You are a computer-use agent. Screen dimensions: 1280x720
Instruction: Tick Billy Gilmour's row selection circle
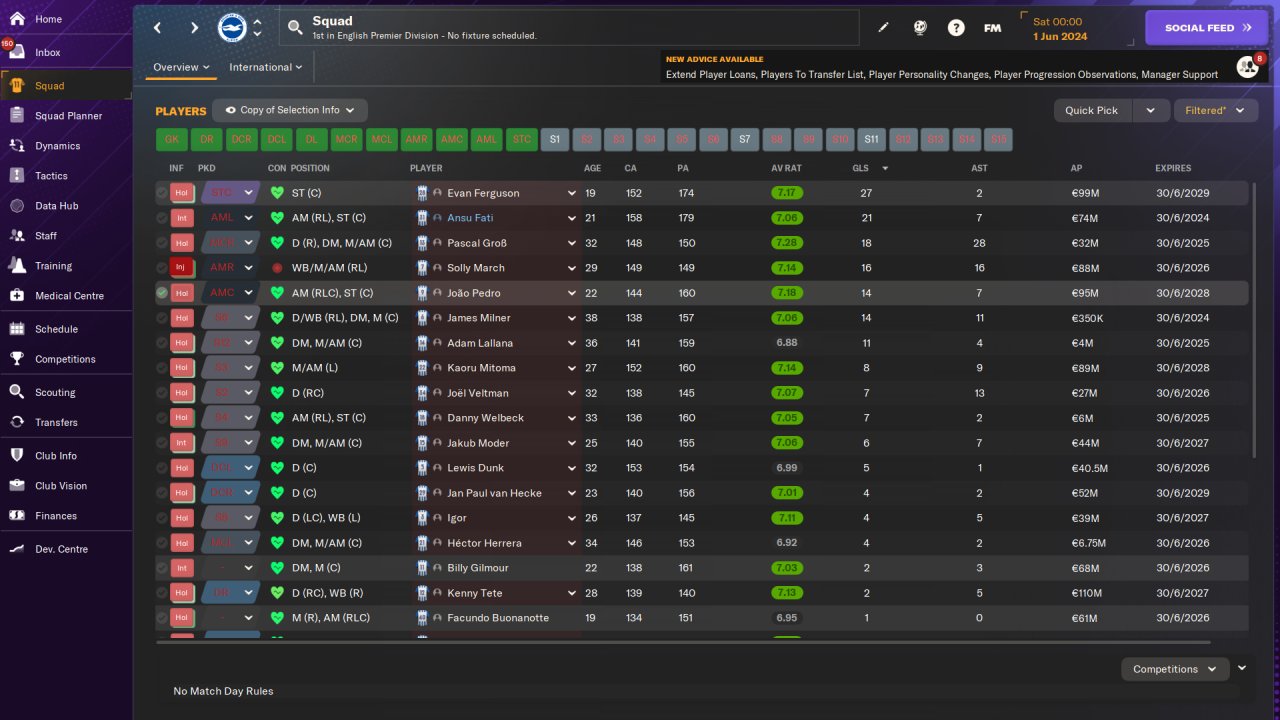[x=162, y=568]
